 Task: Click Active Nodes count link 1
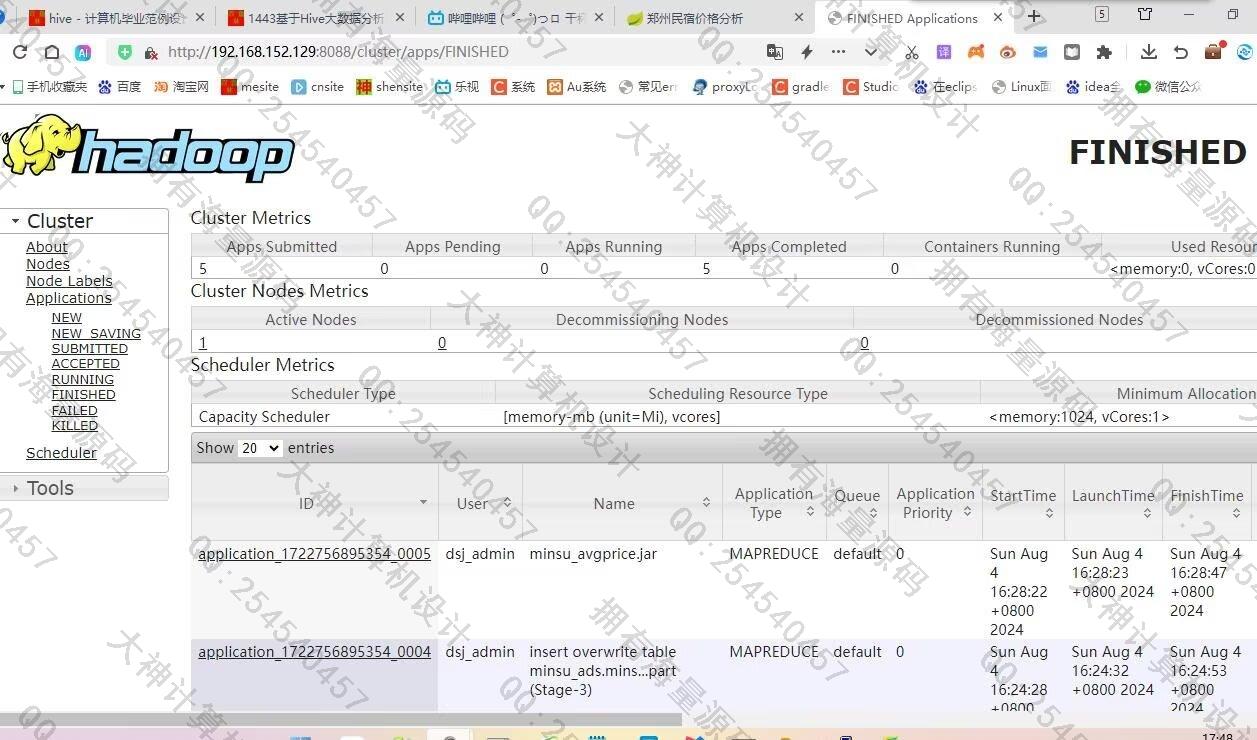[x=202, y=343]
